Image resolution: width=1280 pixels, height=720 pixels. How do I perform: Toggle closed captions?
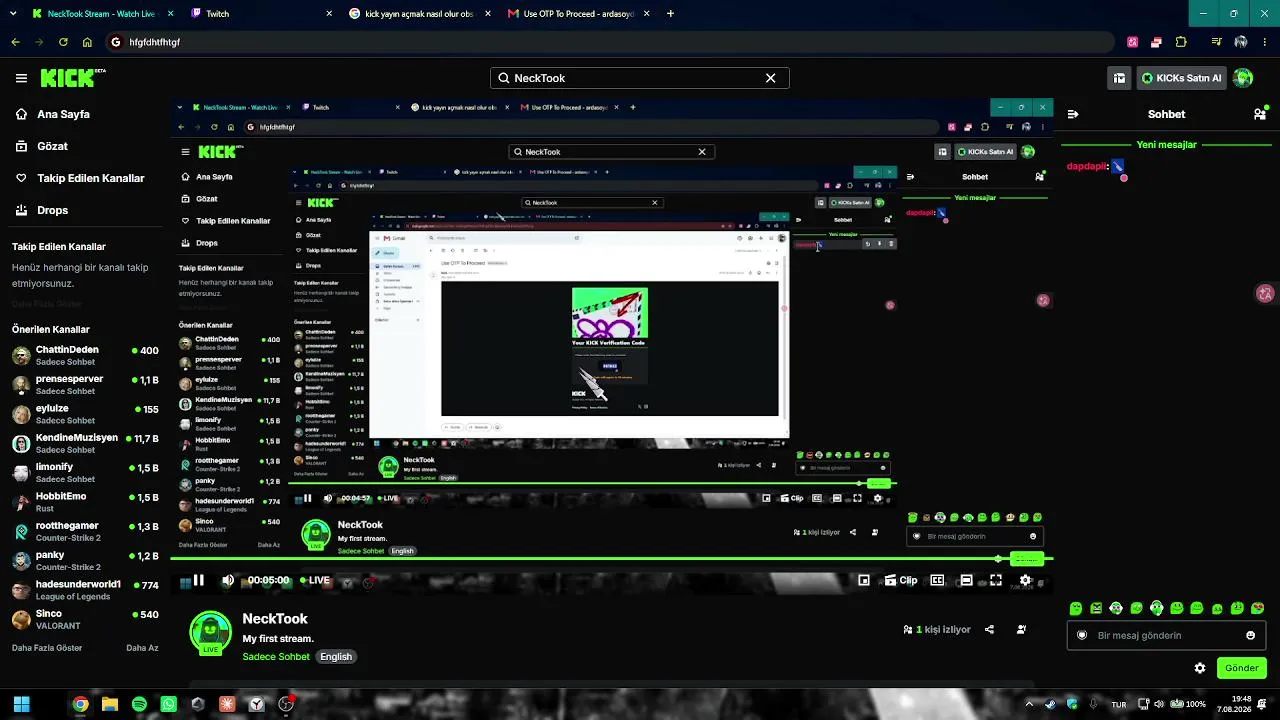click(x=937, y=580)
